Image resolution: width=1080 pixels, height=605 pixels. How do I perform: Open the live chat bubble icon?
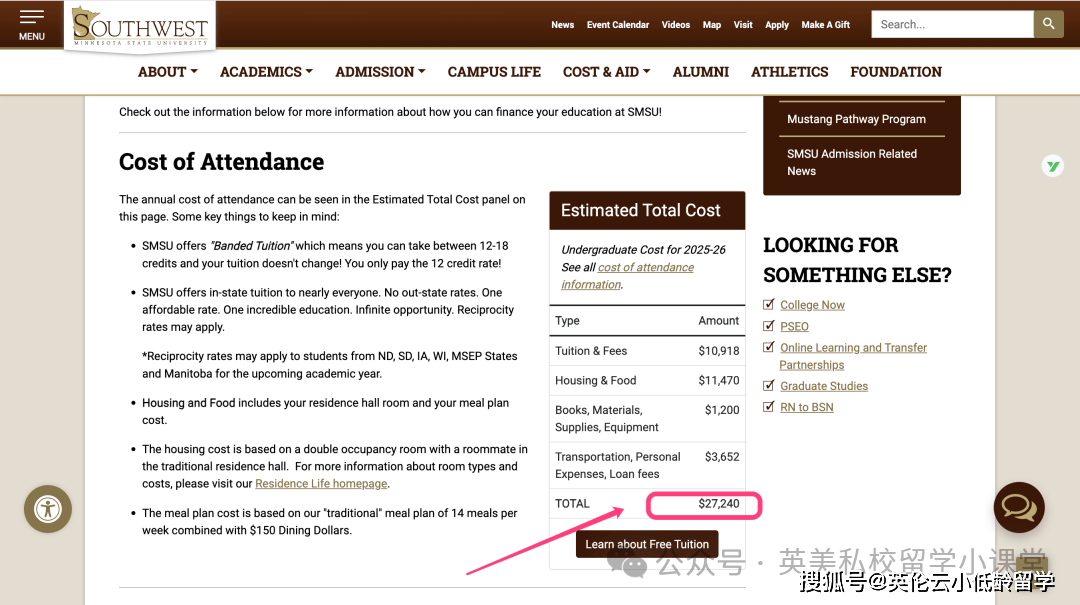pyautogui.click(x=1018, y=507)
